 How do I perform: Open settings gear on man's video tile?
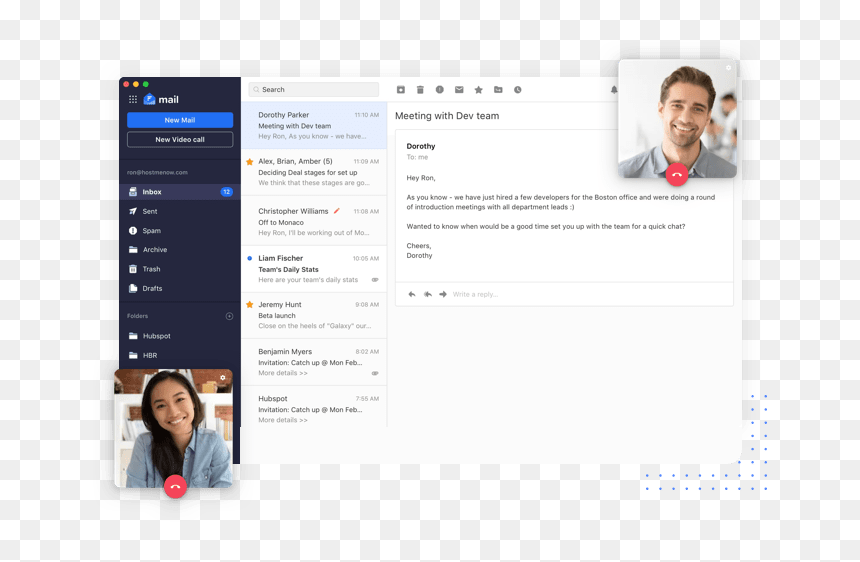click(728, 68)
